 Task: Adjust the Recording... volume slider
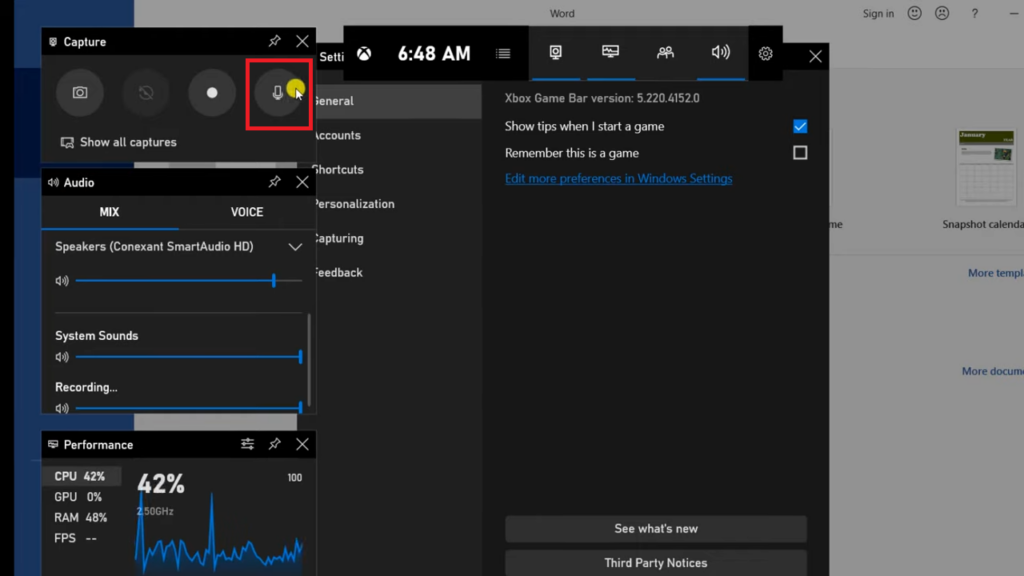coord(189,408)
